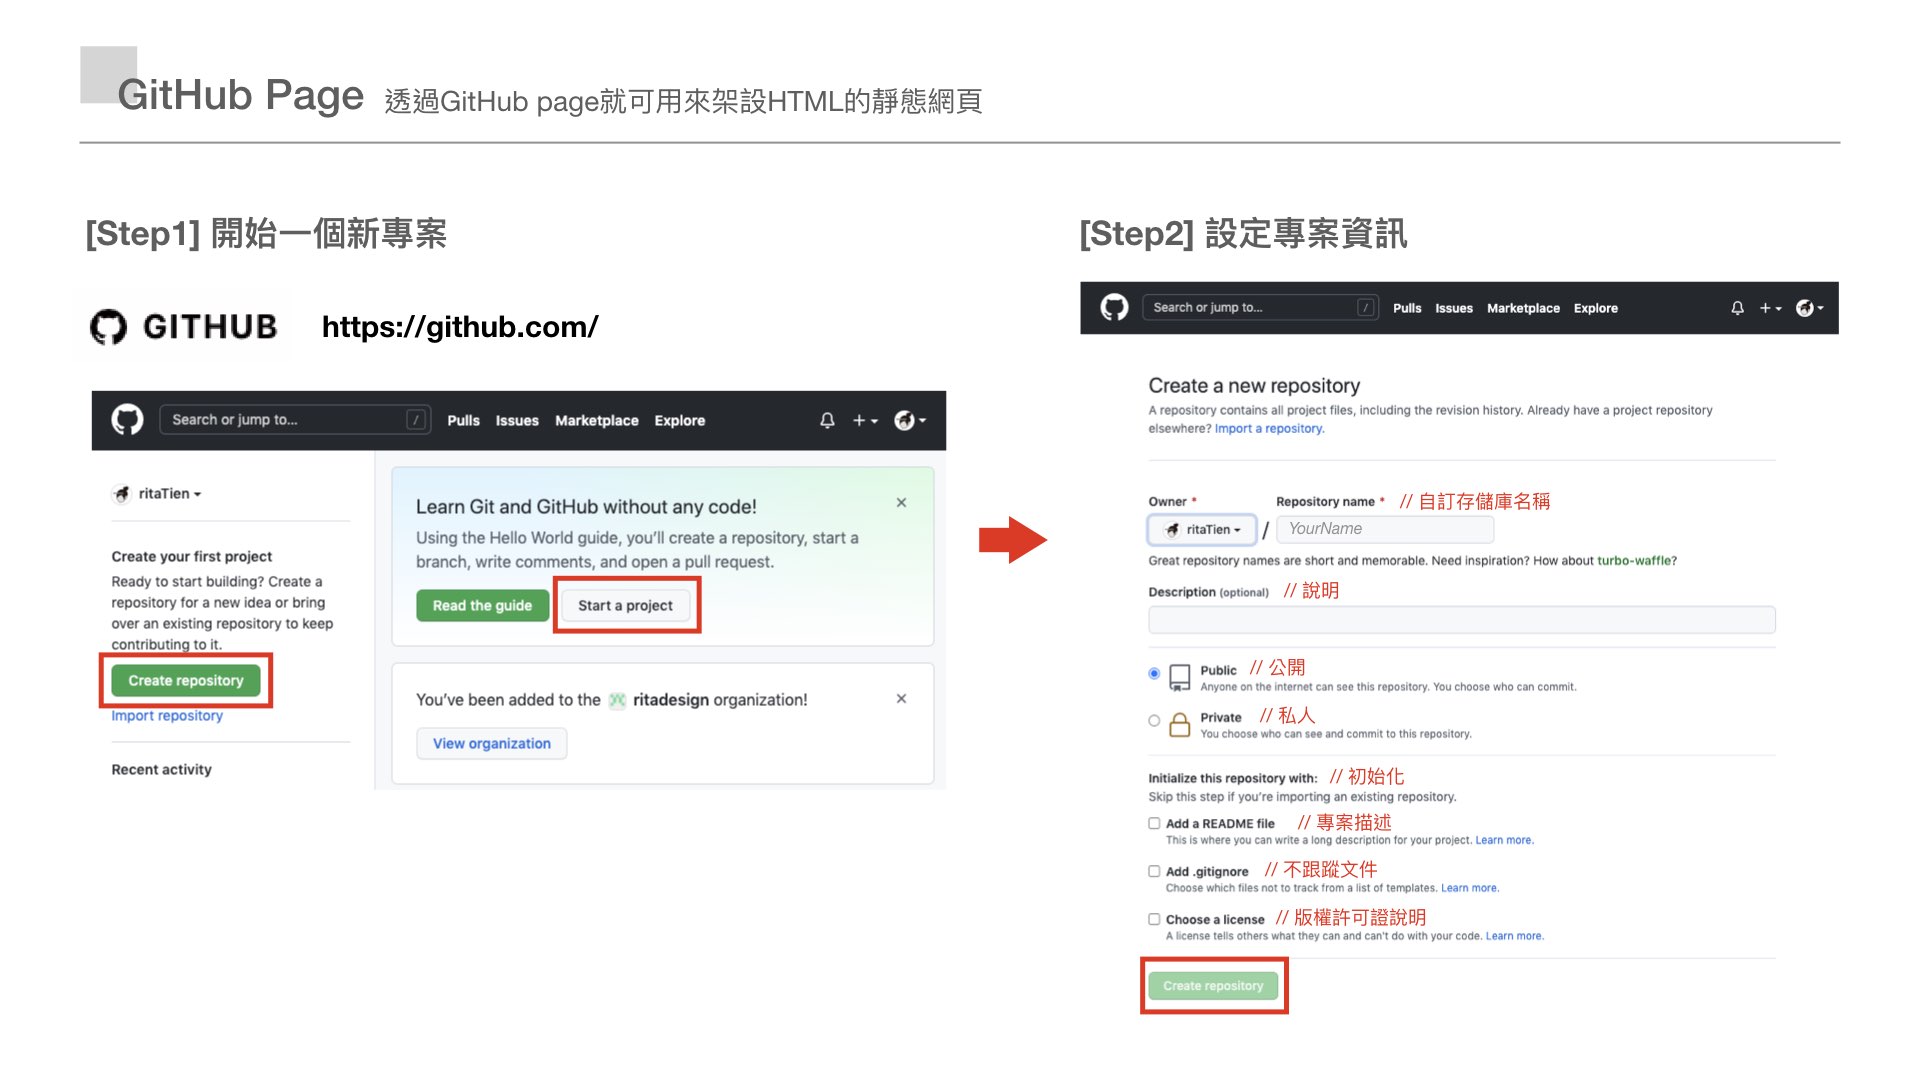Select the Public visibility radio option
The height and width of the screenshot is (1080, 1920).
point(1154,673)
